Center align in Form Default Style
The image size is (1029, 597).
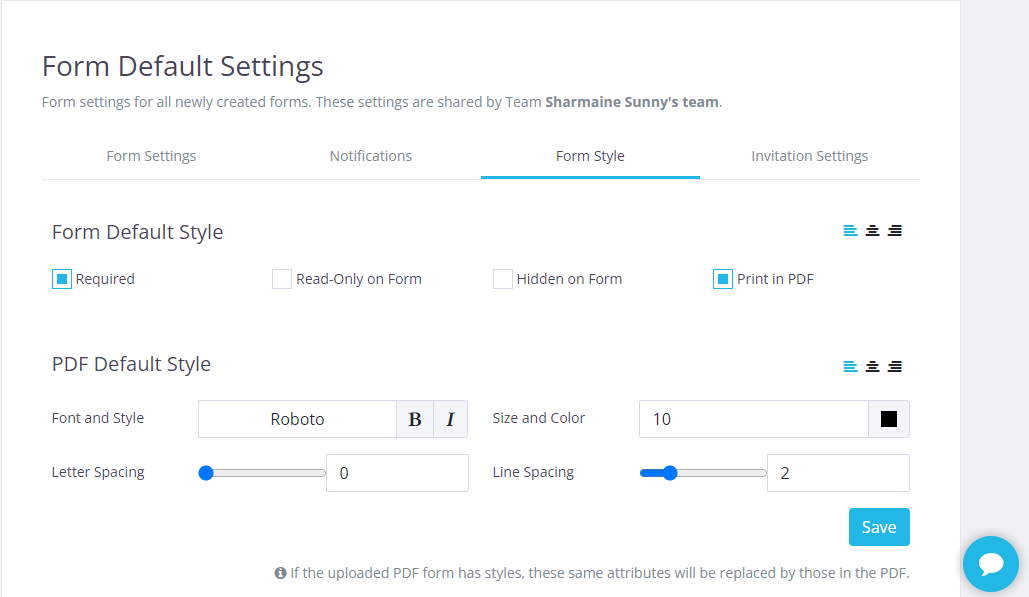click(x=872, y=231)
